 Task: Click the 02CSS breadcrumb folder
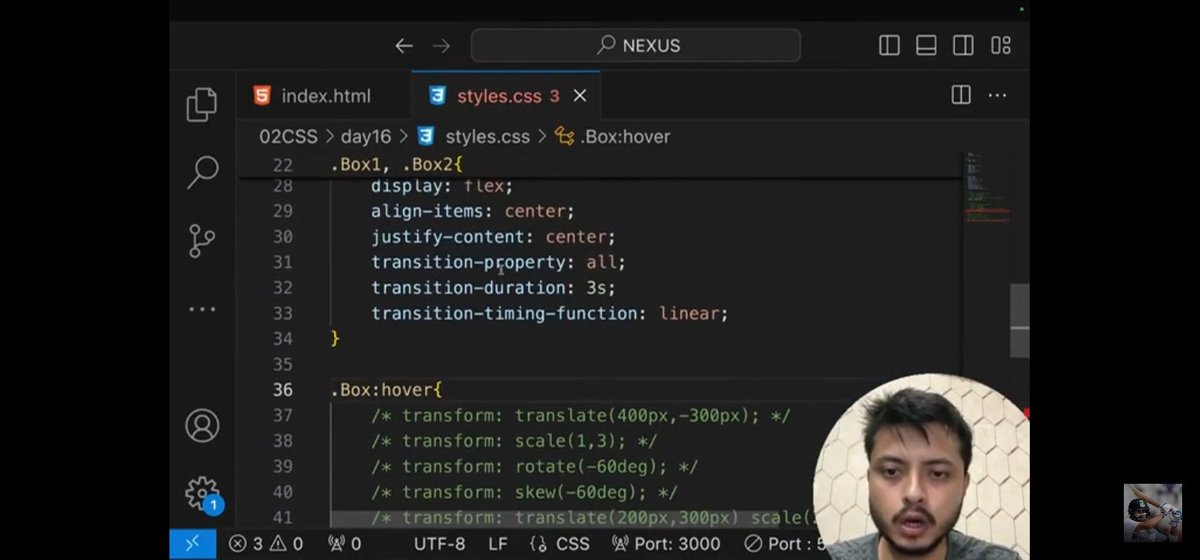coord(288,136)
